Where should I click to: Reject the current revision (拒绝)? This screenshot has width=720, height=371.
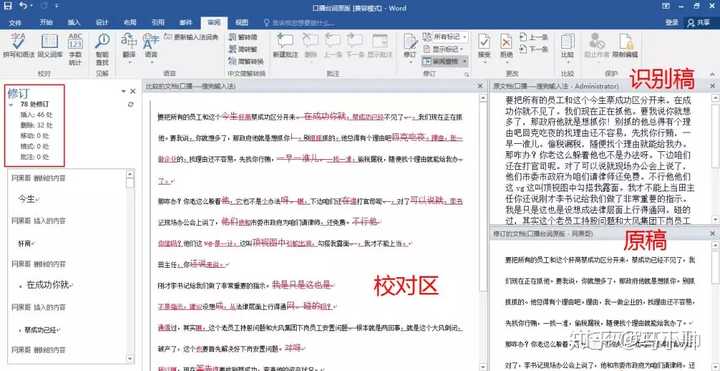pos(506,46)
